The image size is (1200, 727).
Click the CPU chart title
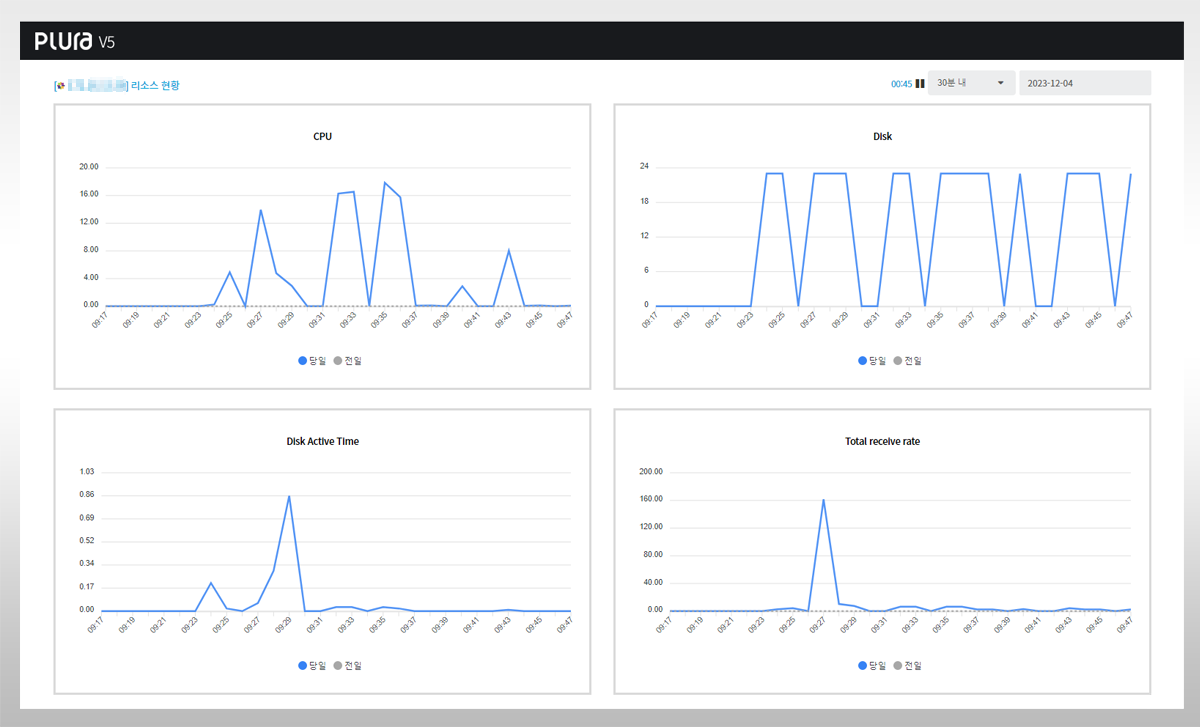point(322,136)
